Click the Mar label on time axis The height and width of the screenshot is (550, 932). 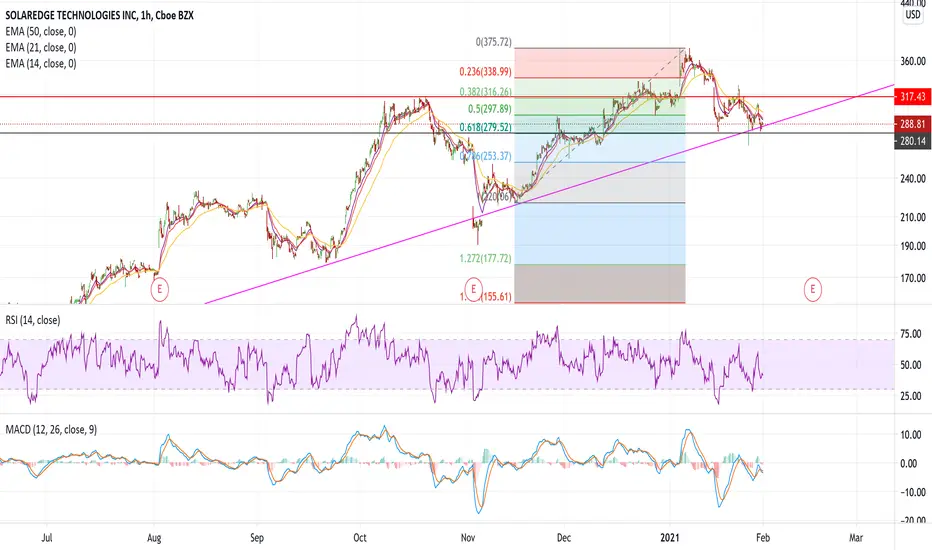tap(856, 538)
